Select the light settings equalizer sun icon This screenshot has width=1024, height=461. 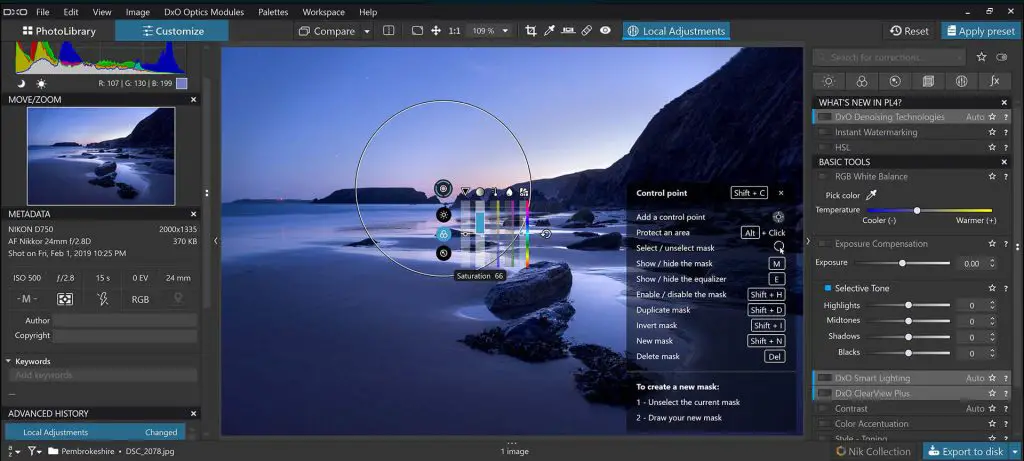coord(443,214)
